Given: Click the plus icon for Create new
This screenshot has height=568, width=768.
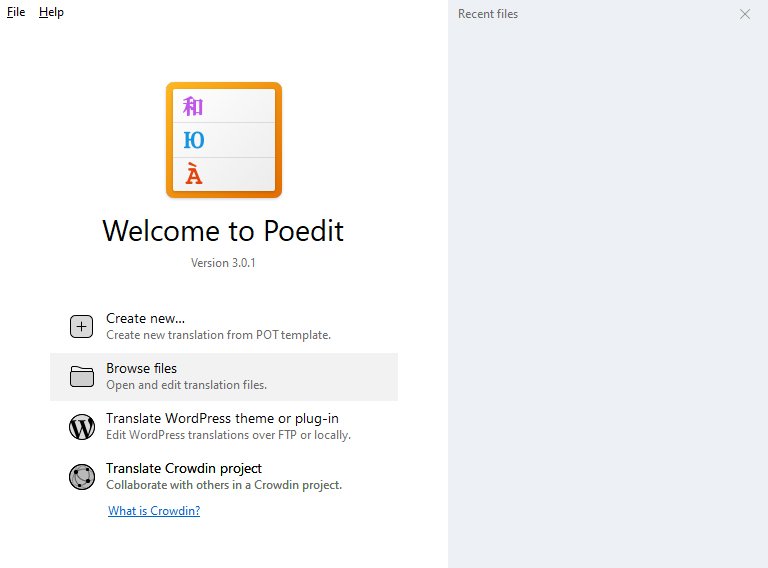Looking at the screenshot, I should [x=81, y=327].
